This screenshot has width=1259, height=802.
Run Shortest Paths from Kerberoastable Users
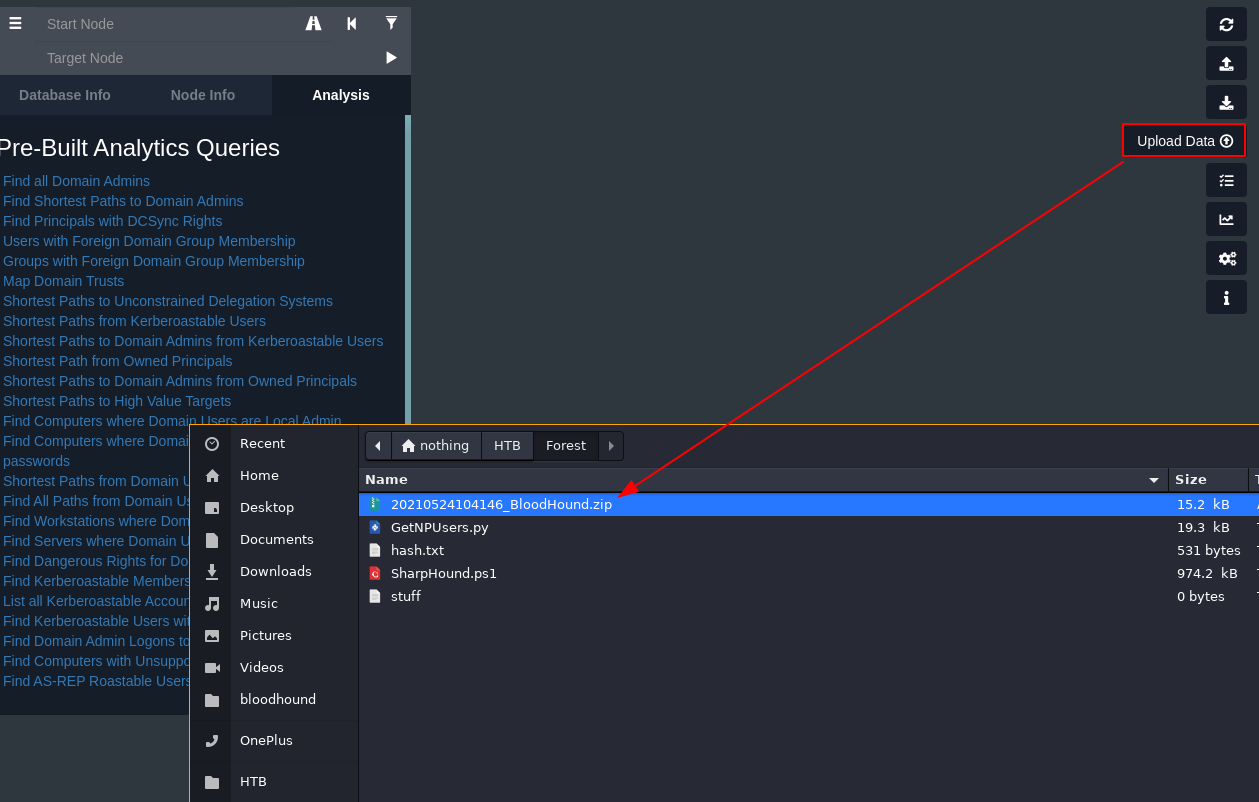click(x=134, y=321)
